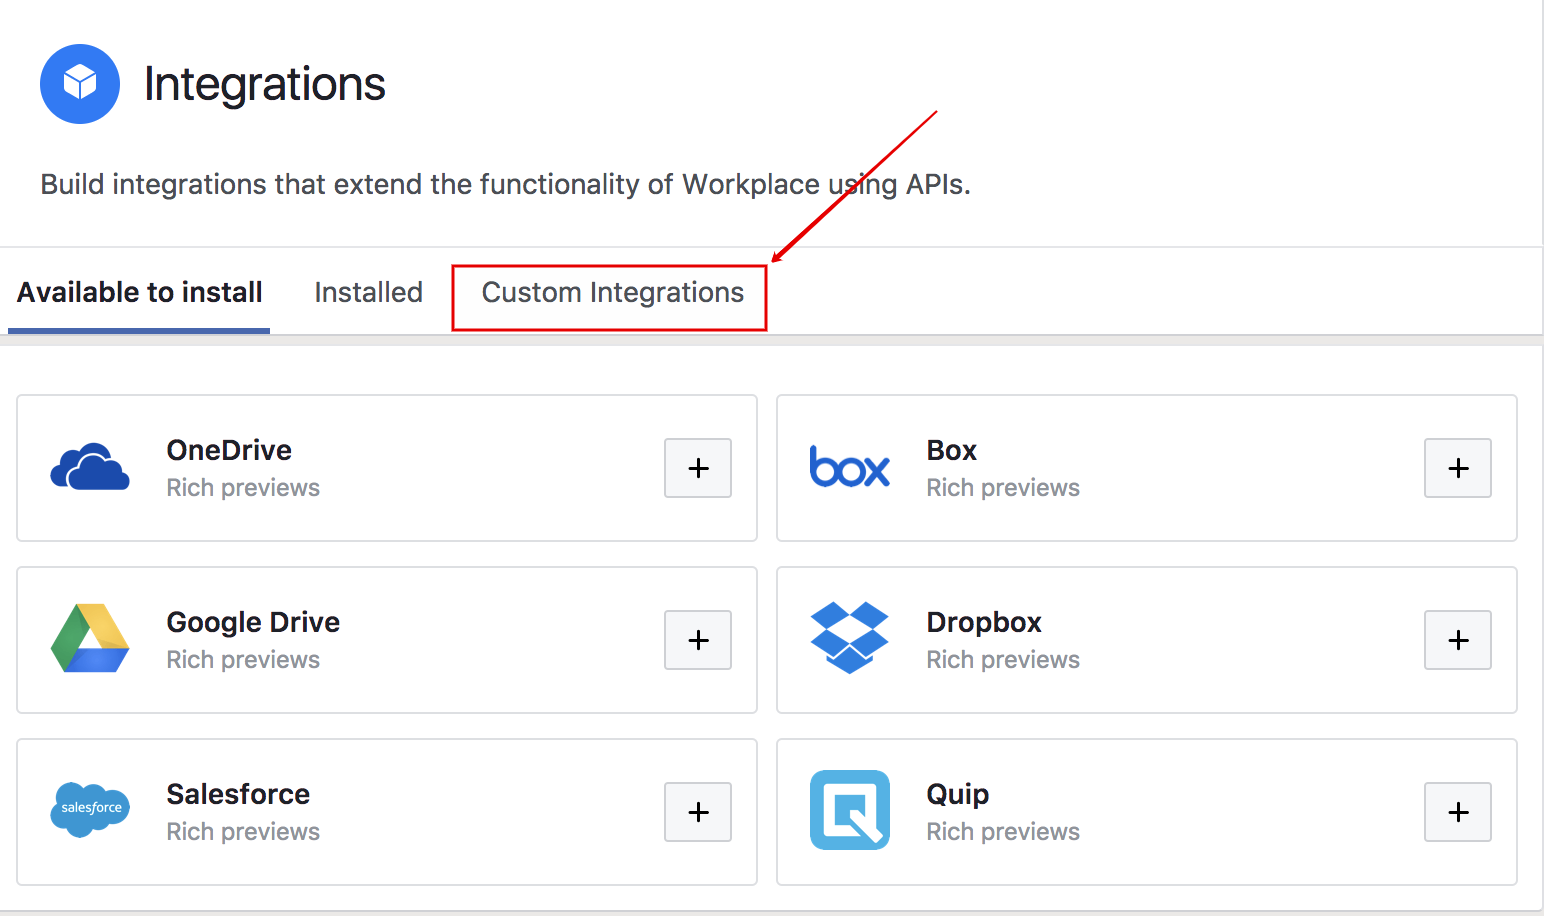Screen dimensions: 1544x916
Task: Install Google Drive using its plus button
Action: (698, 640)
